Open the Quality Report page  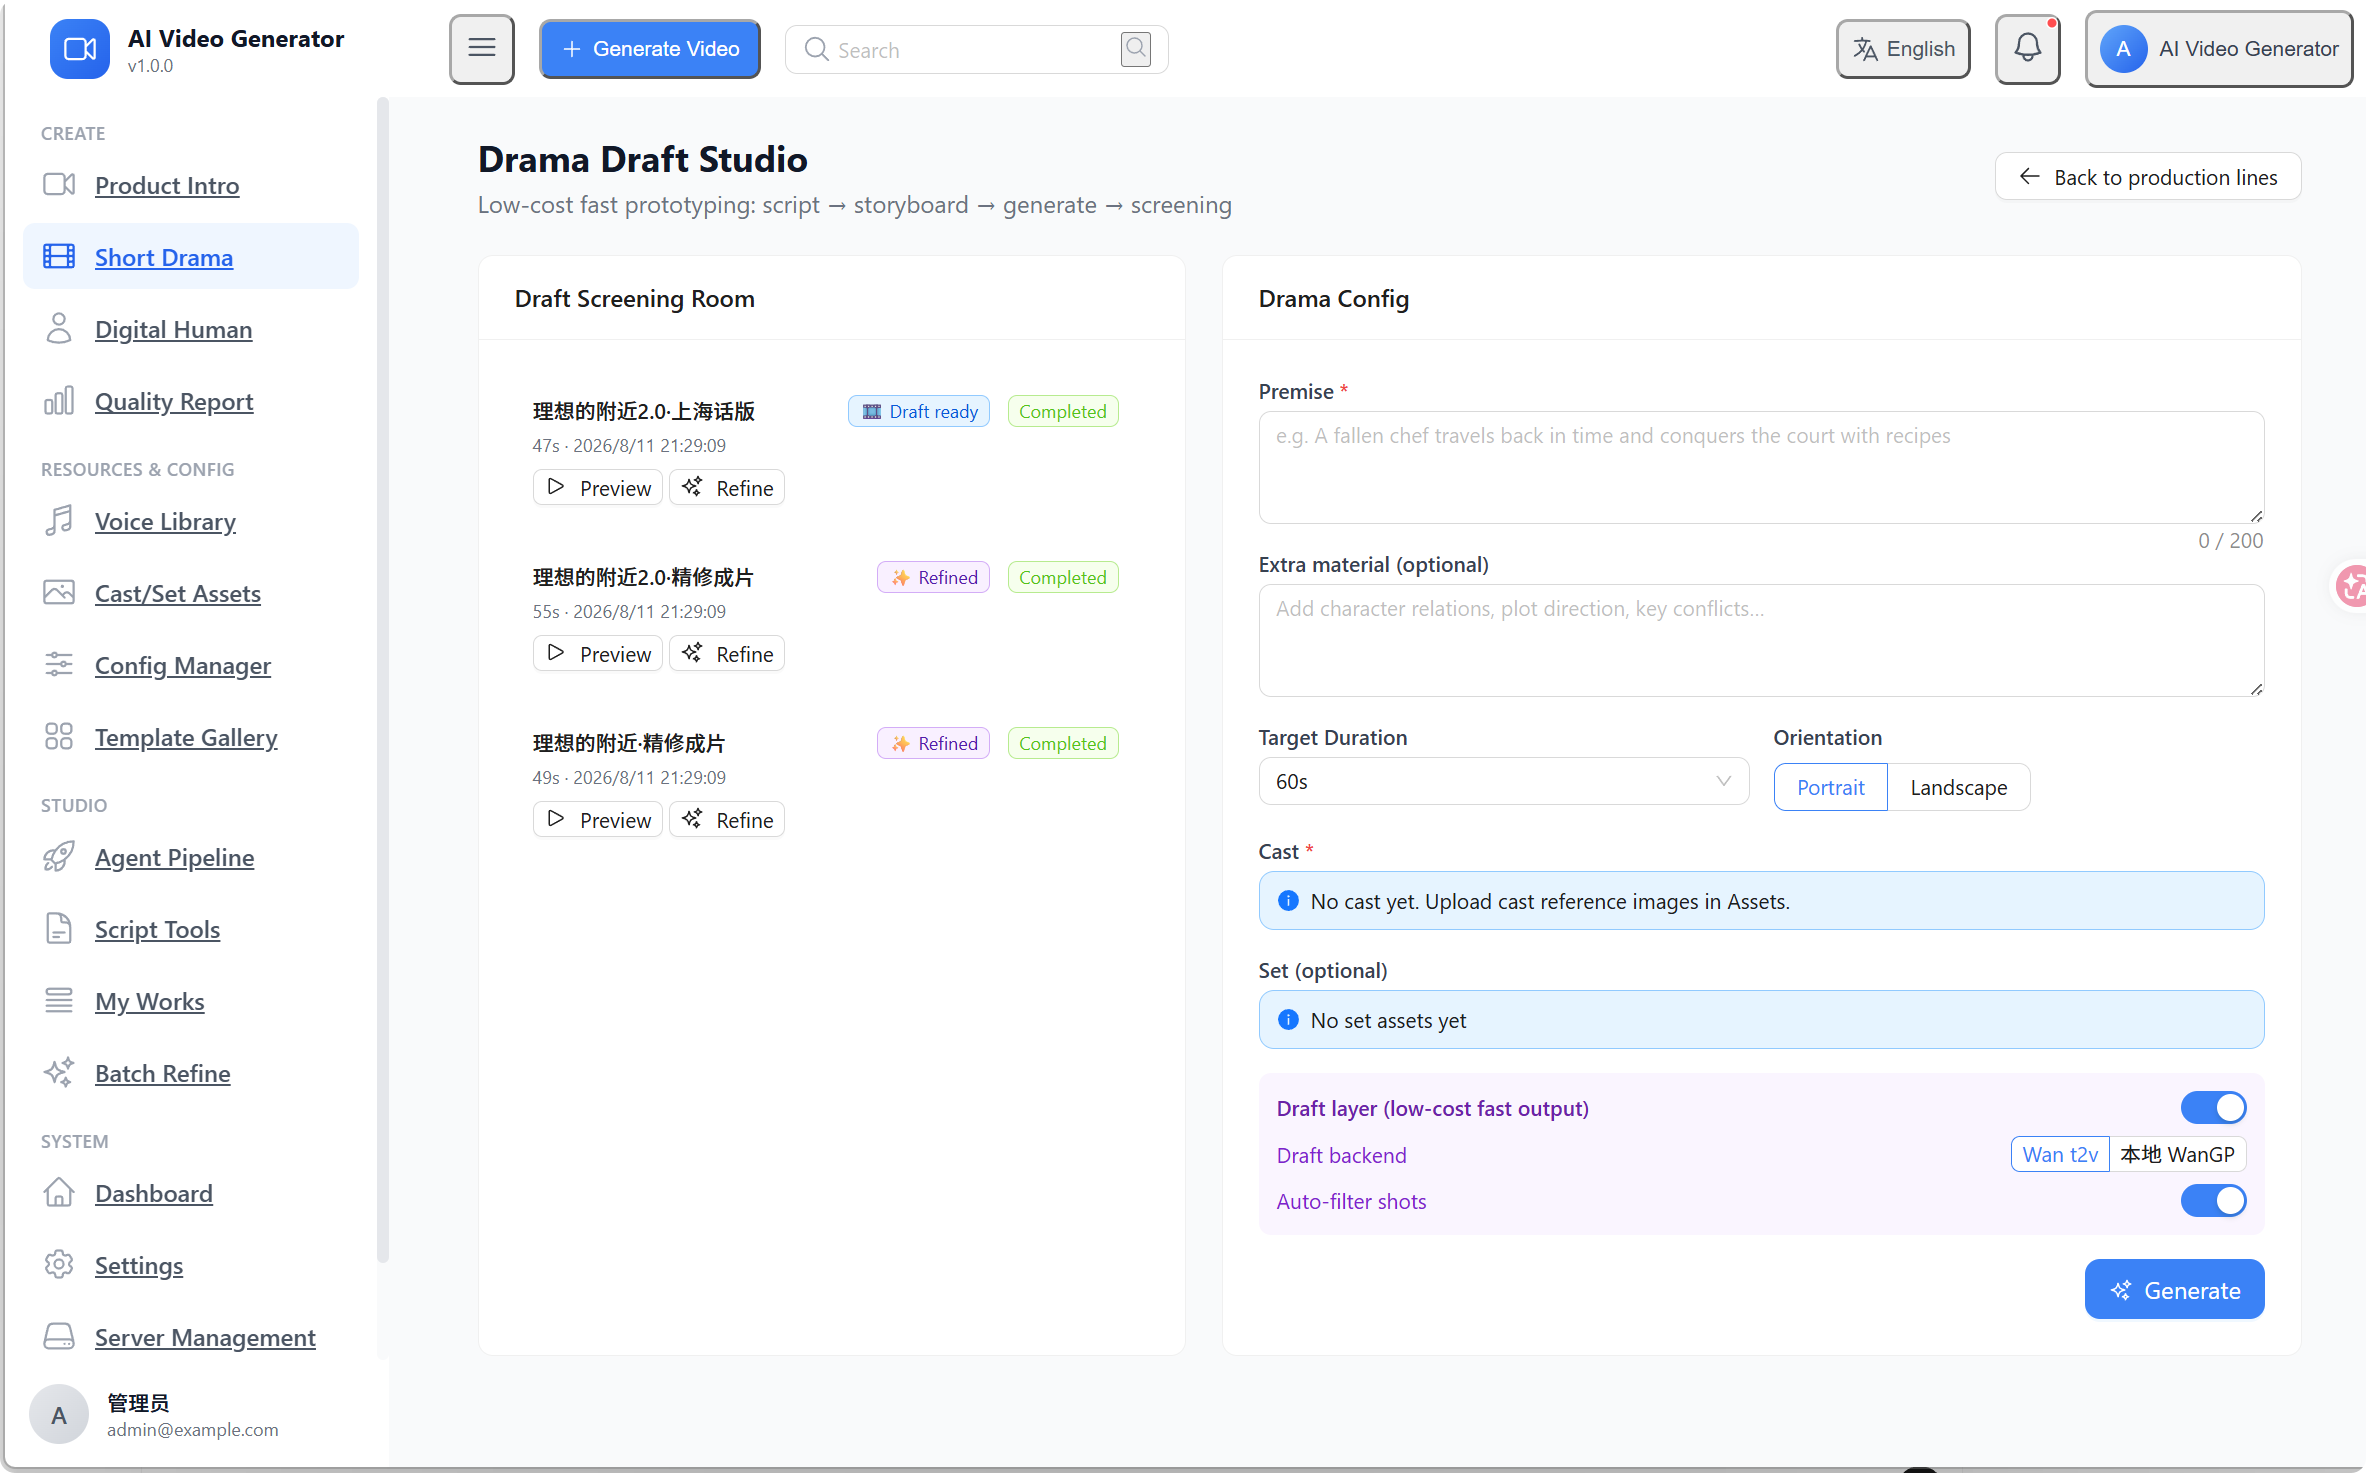click(174, 401)
